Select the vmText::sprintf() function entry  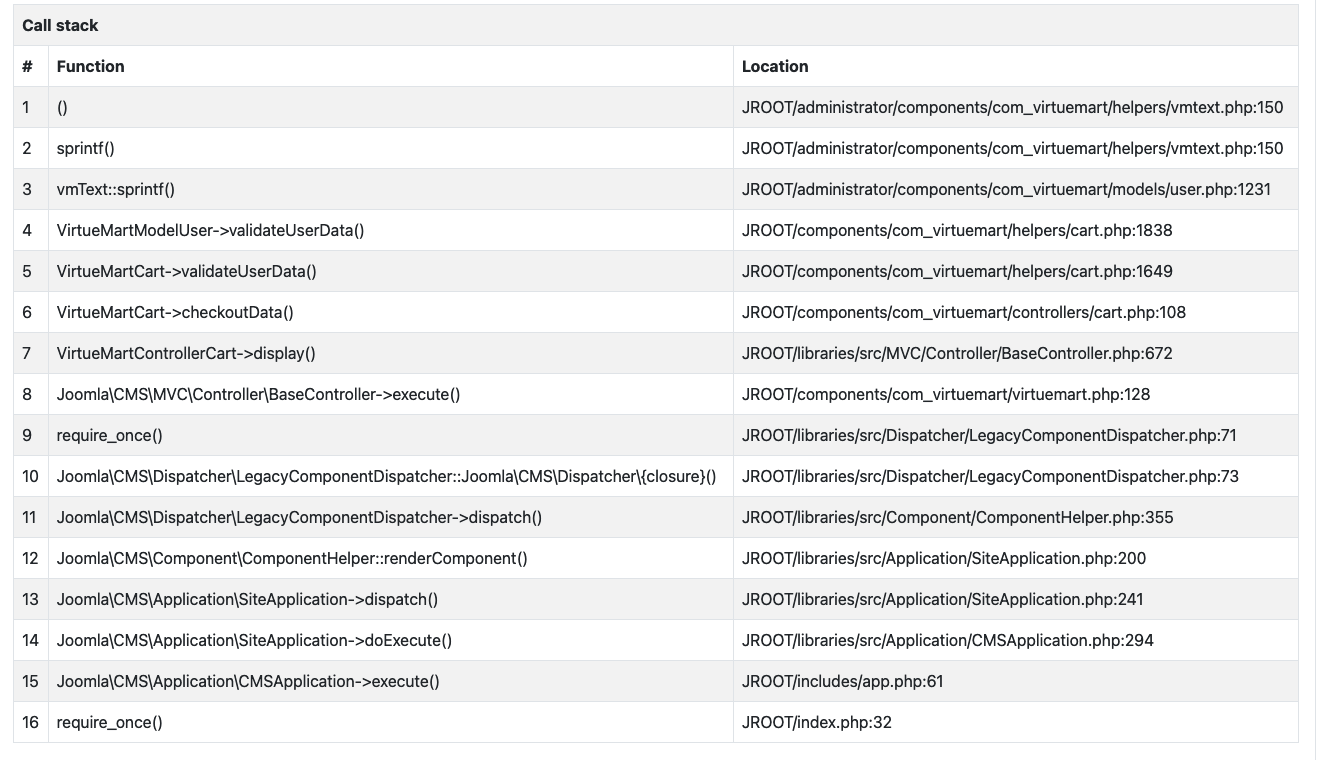click(x=116, y=189)
